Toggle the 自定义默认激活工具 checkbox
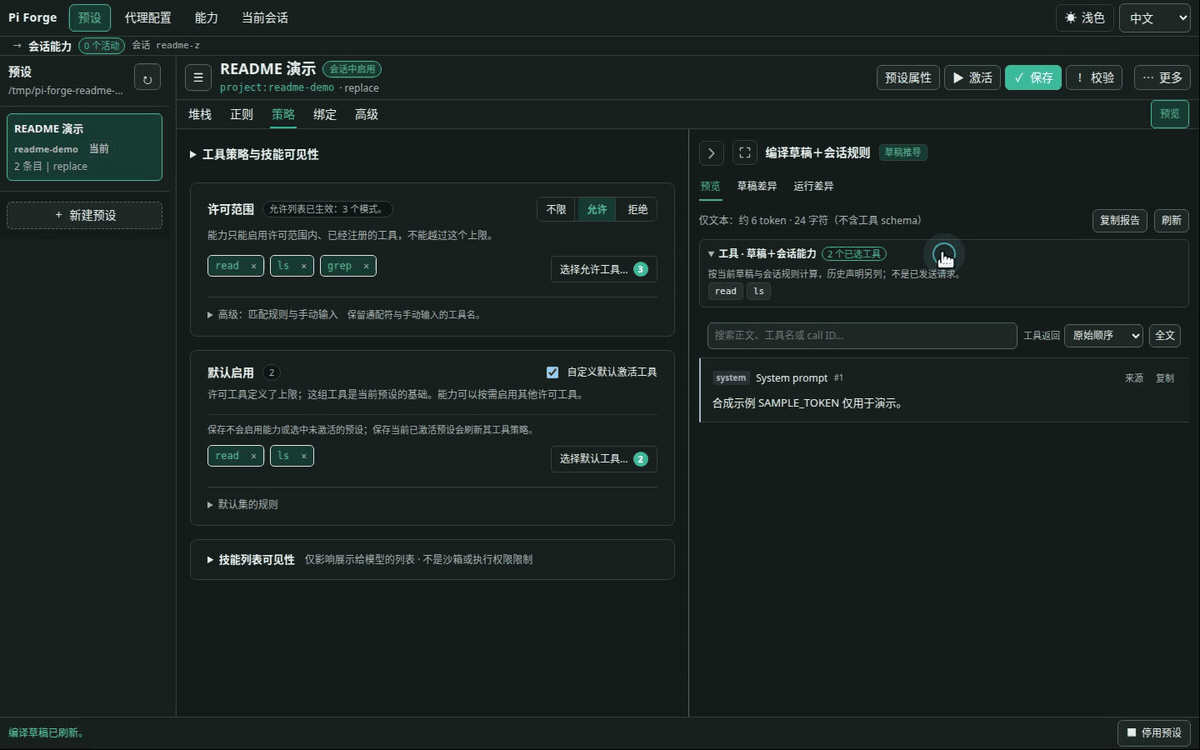The width and height of the screenshot is (1200, 750). [x=552, y=372]
